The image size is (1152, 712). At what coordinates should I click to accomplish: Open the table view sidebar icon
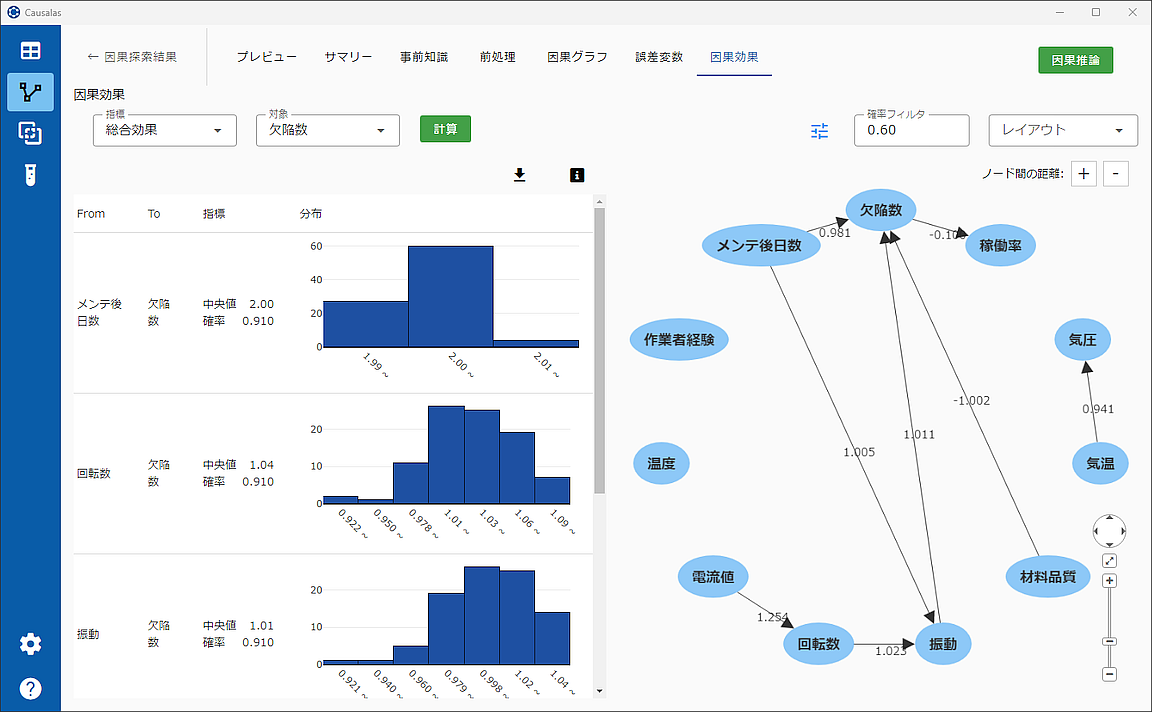tap(30, 51)
